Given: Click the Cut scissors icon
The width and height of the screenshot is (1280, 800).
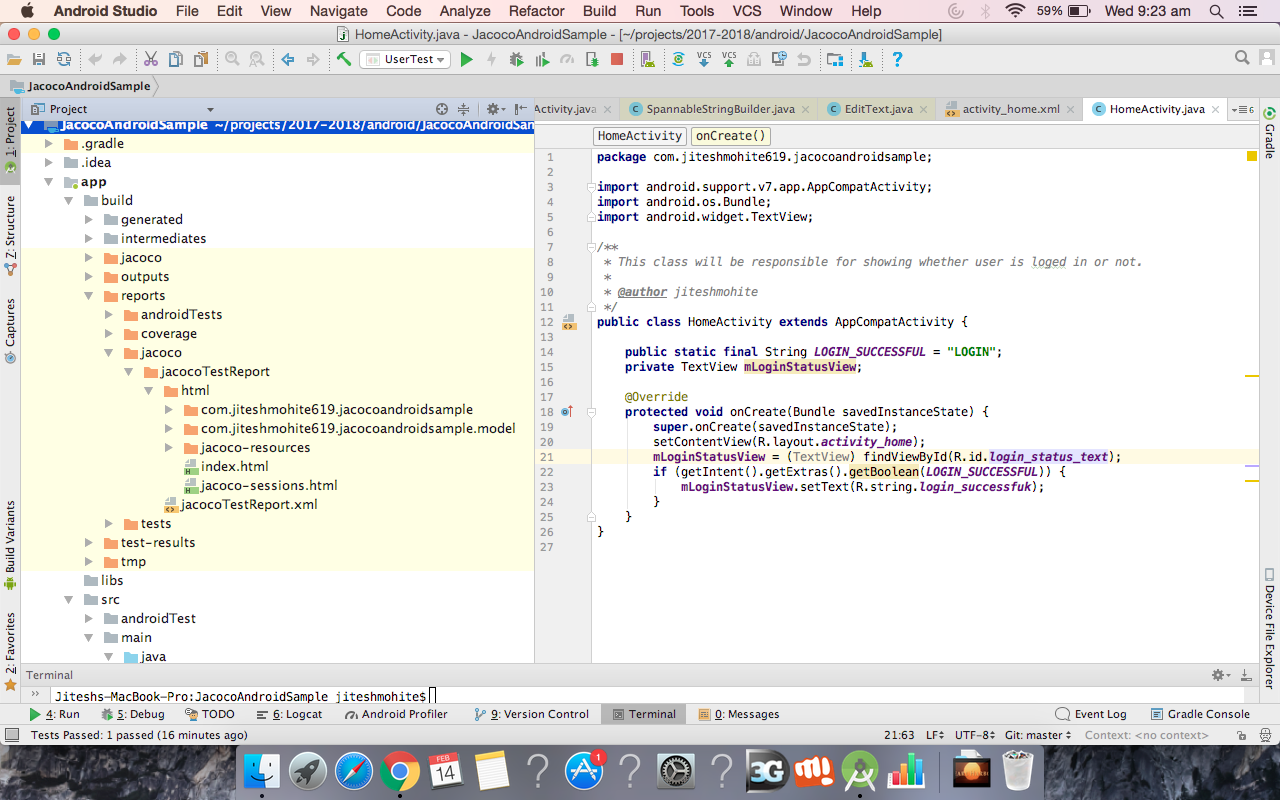Looking at the screenshot, I should tap(151, 59).
